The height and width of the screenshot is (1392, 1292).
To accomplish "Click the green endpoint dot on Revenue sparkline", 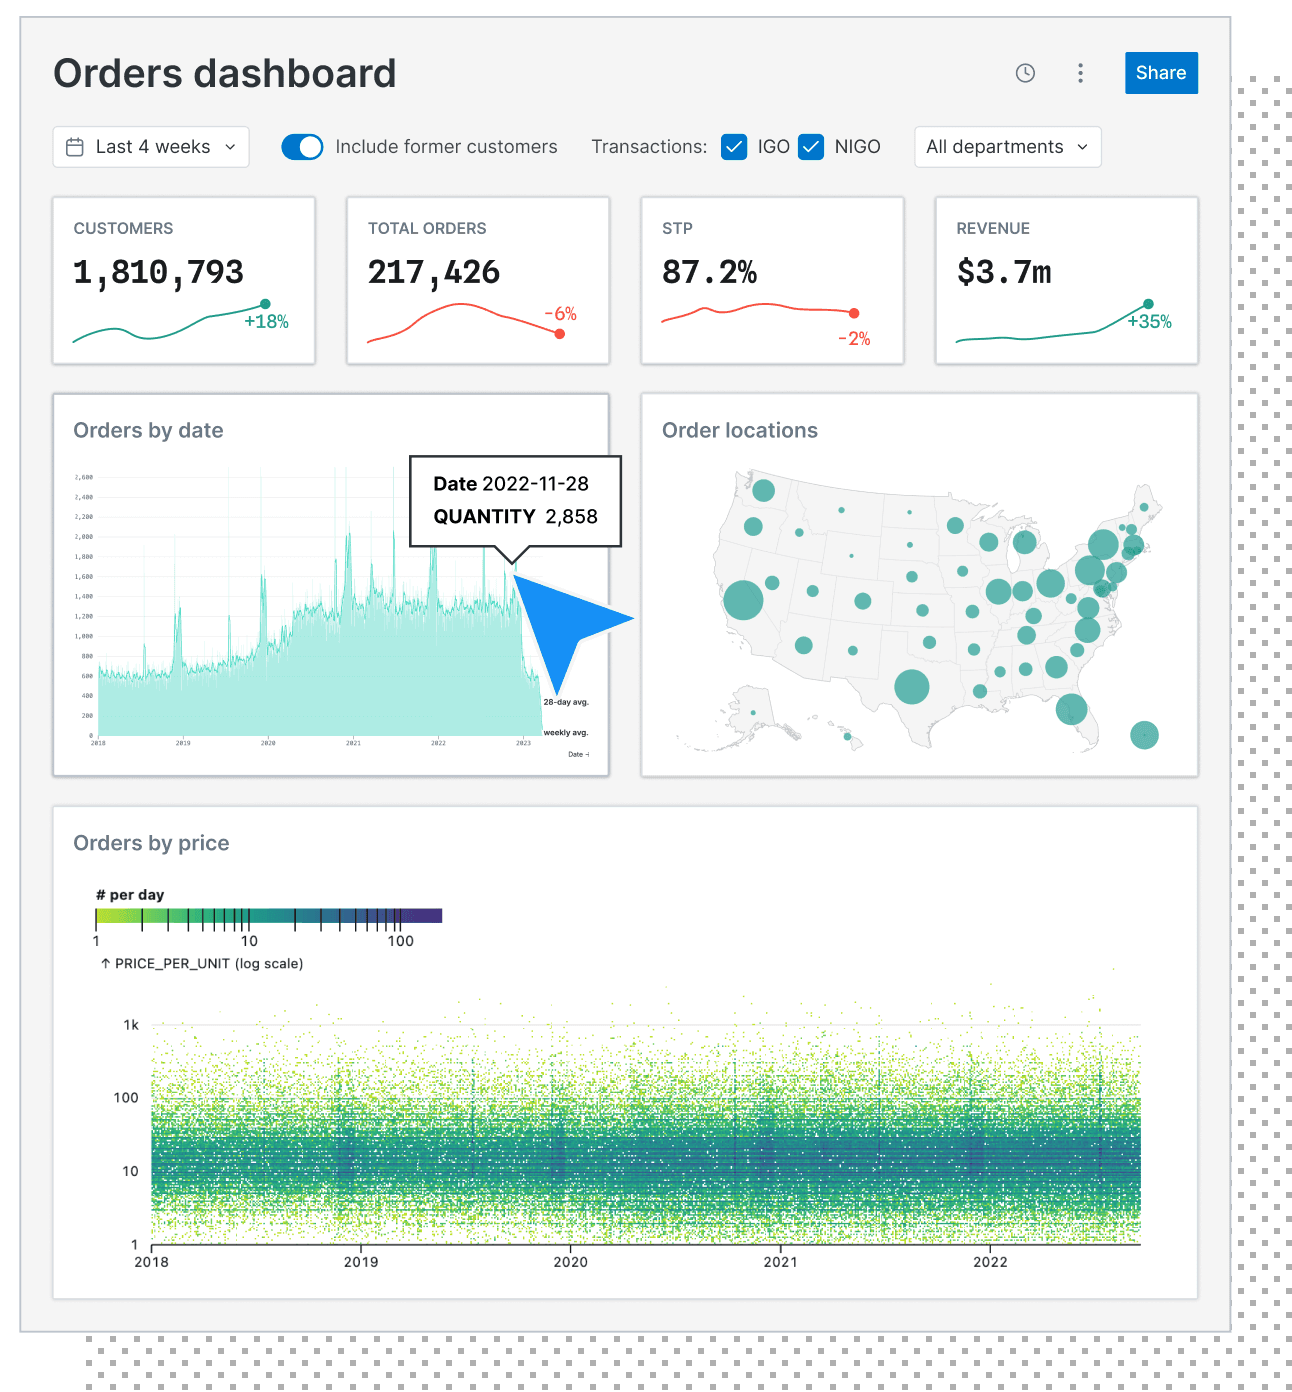I will [x=1148, y=304].
